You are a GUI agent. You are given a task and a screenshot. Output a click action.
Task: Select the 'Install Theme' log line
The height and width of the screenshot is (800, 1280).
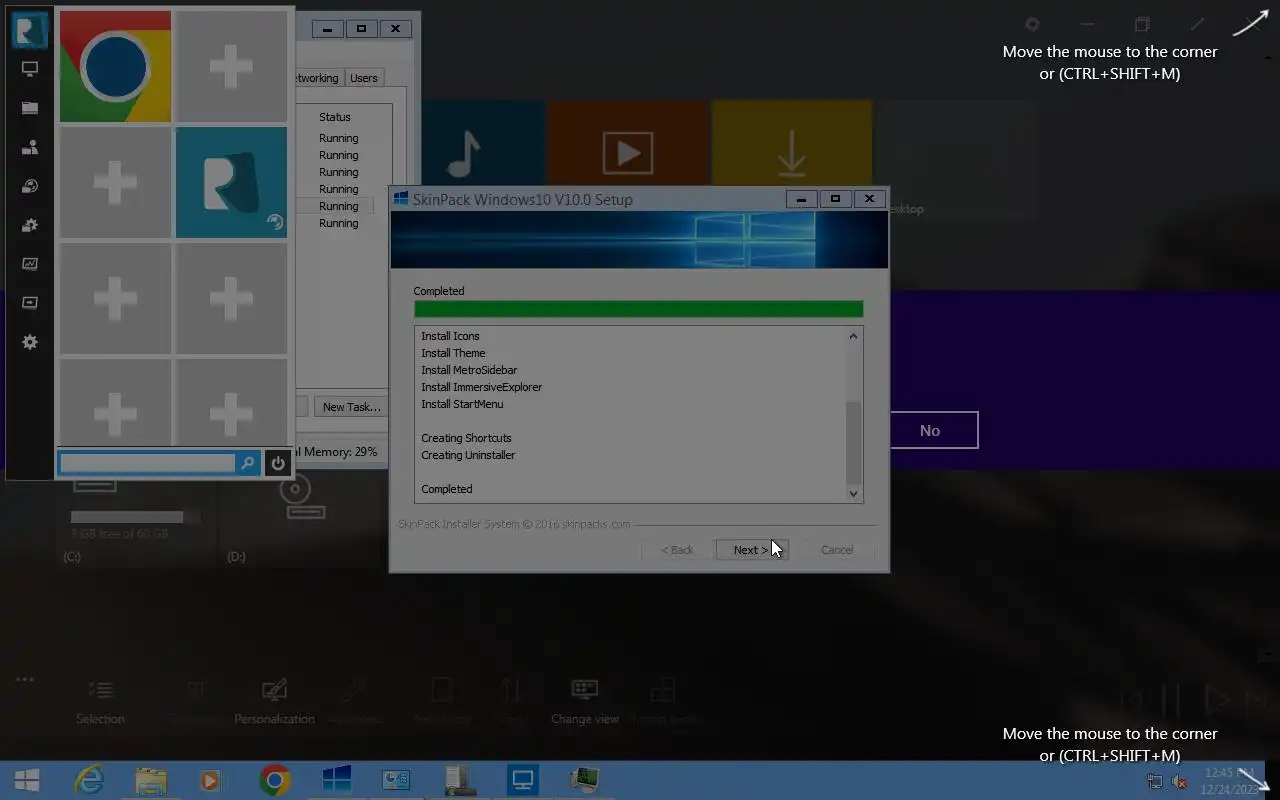[453, 353]
